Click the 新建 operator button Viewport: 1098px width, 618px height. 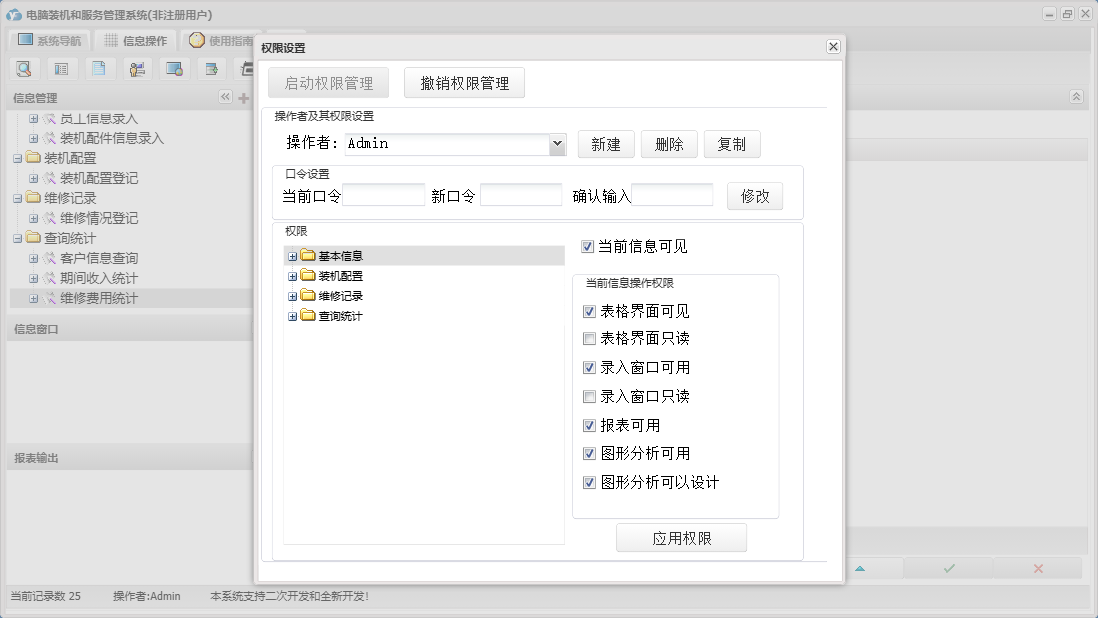point(606,144)
